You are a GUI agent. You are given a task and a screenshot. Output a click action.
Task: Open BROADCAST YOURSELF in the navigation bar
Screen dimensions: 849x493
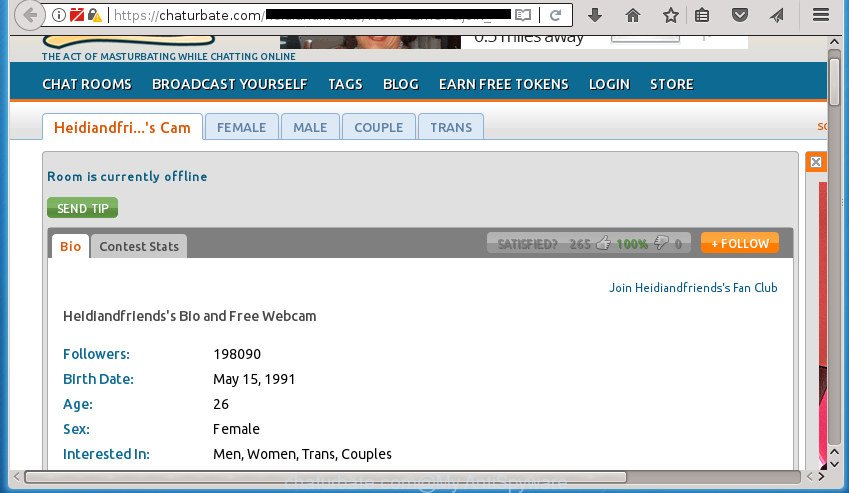(x=230, y=84)
